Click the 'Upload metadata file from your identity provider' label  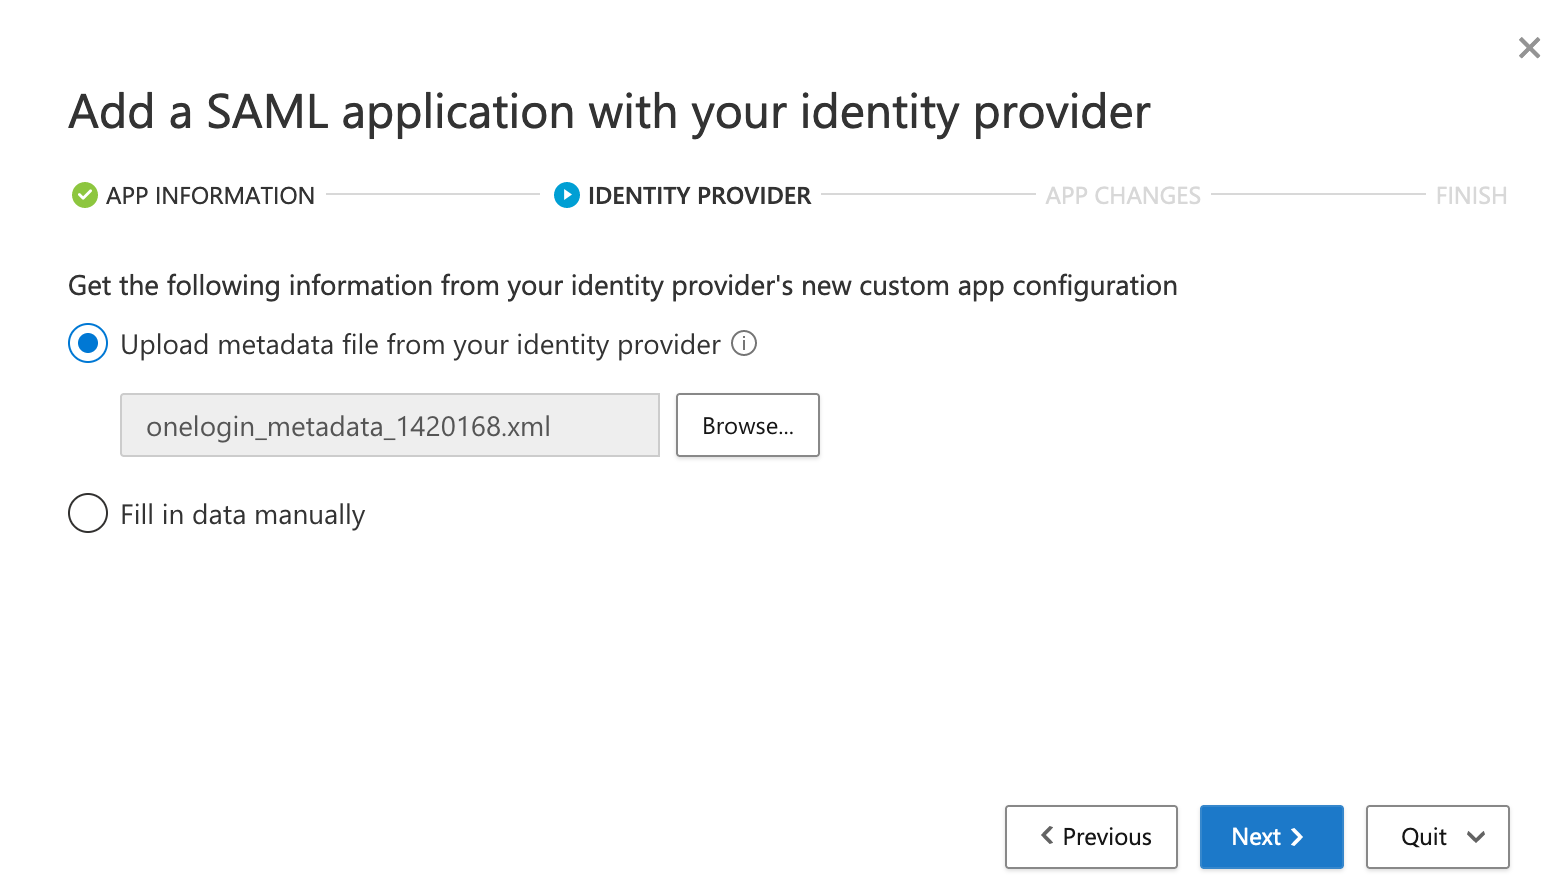[x=420, y=345]
